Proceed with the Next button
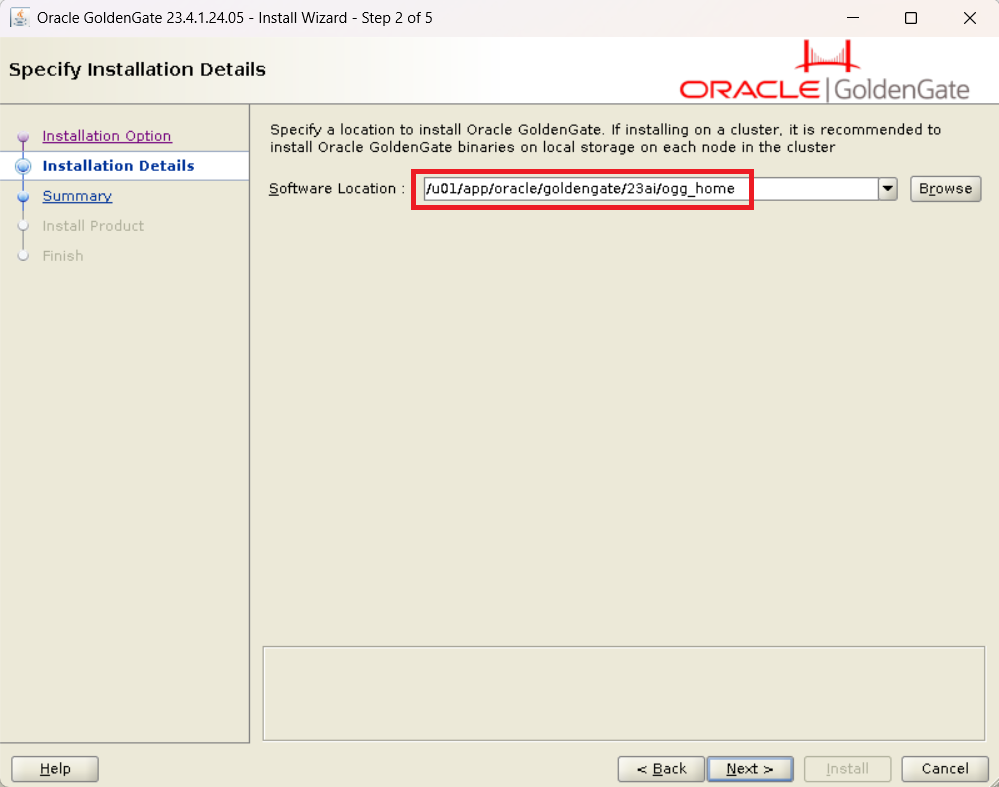This screenshot has width=999, height=787. tap(749, 769)
